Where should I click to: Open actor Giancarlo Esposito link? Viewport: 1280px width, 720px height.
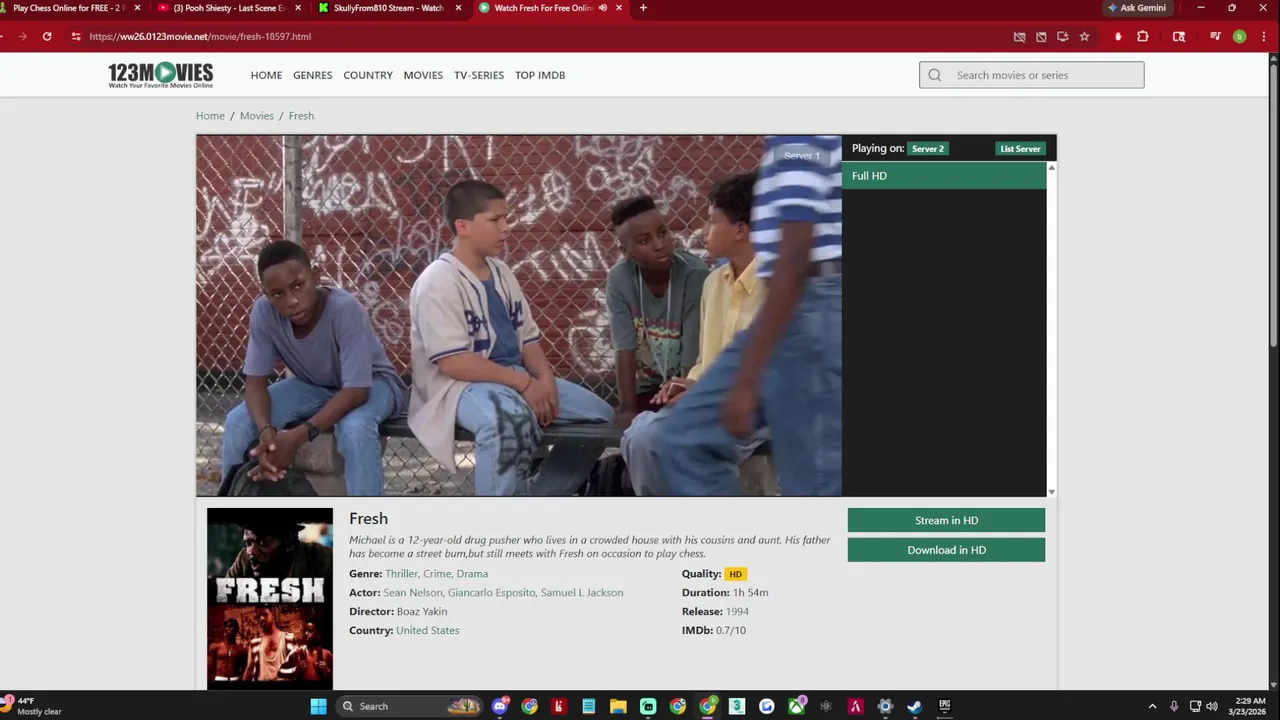[x=492, y=593]
